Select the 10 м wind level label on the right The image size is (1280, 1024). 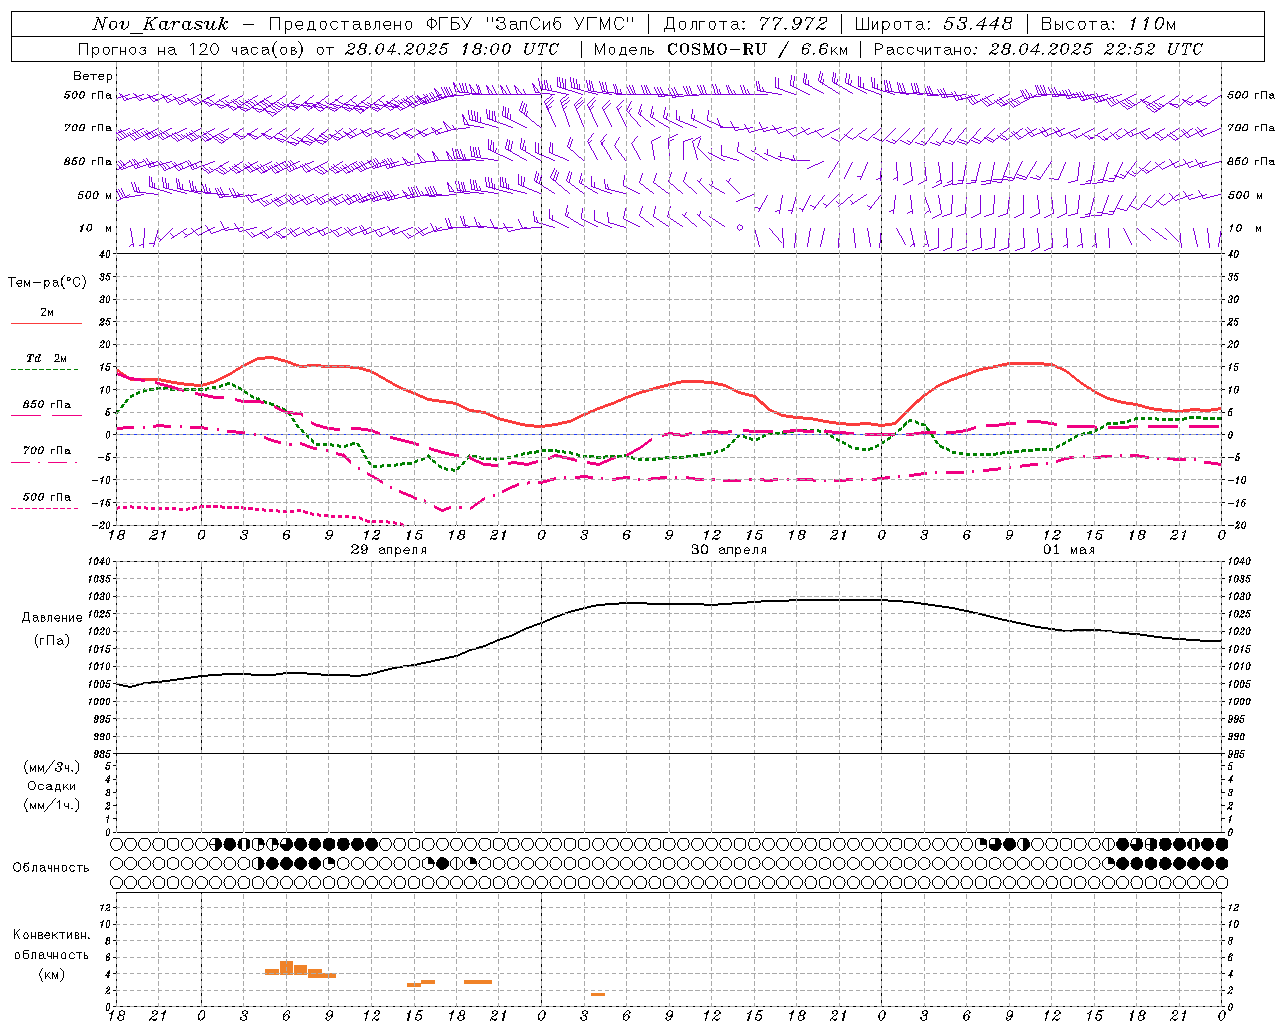point(1244,228)
